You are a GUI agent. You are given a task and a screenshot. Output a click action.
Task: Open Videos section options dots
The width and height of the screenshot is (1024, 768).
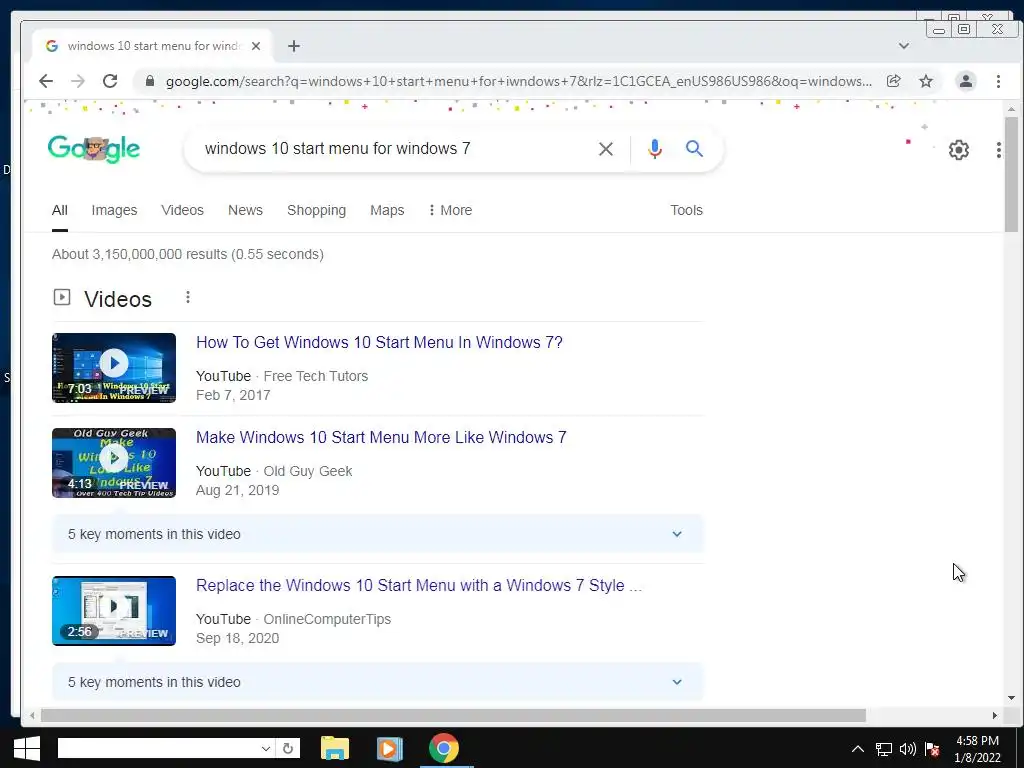pos(187,297)
